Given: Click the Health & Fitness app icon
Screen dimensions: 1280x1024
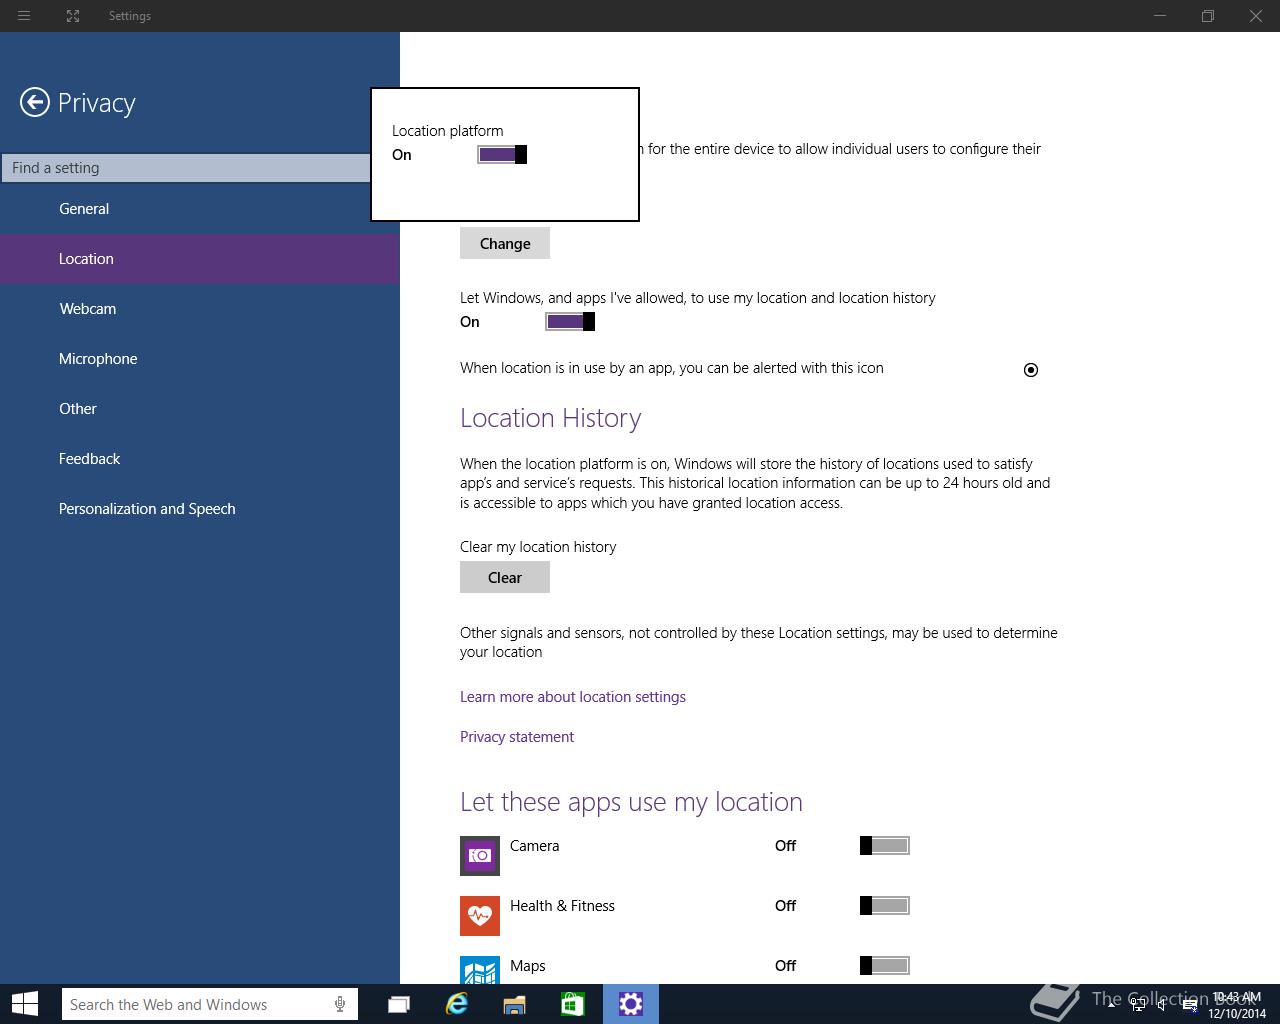Looking at the screenshot, I should (x=480, y=916).
